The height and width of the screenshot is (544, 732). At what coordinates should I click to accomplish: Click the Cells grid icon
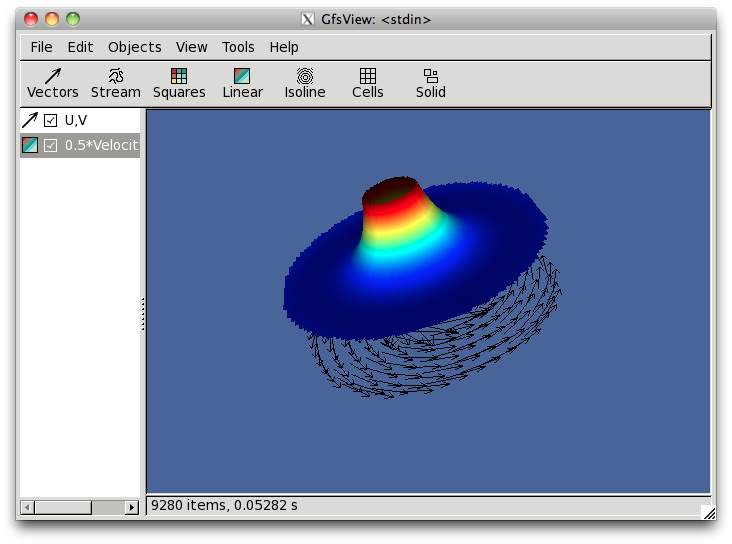click(367, 83)
